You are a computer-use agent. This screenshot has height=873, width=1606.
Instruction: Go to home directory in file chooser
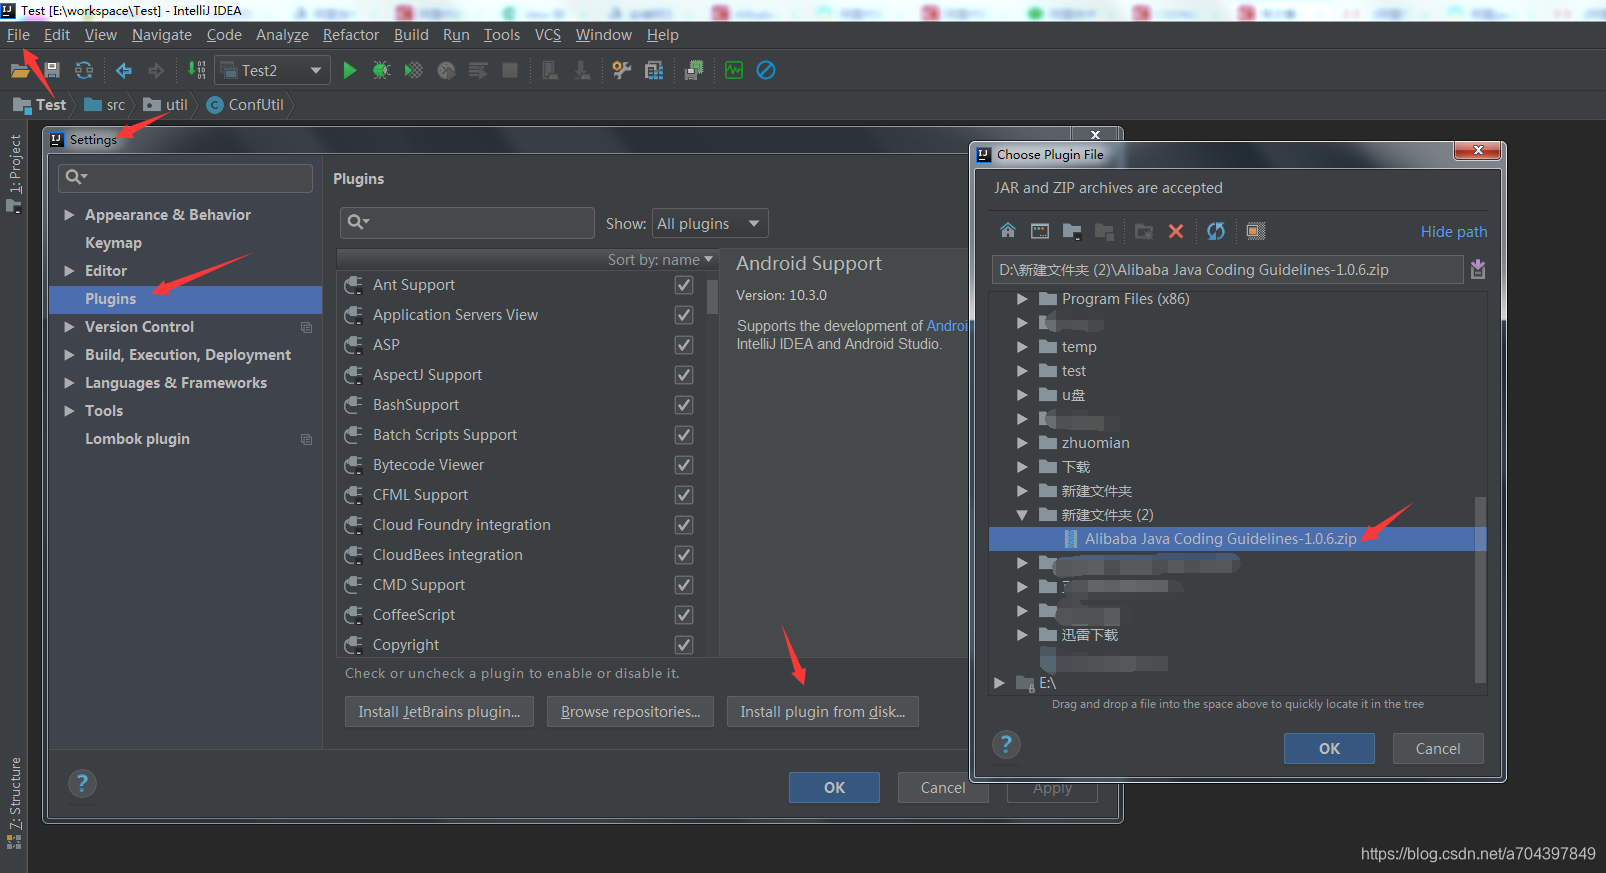pyautogui.click(x=1008, y=231)
